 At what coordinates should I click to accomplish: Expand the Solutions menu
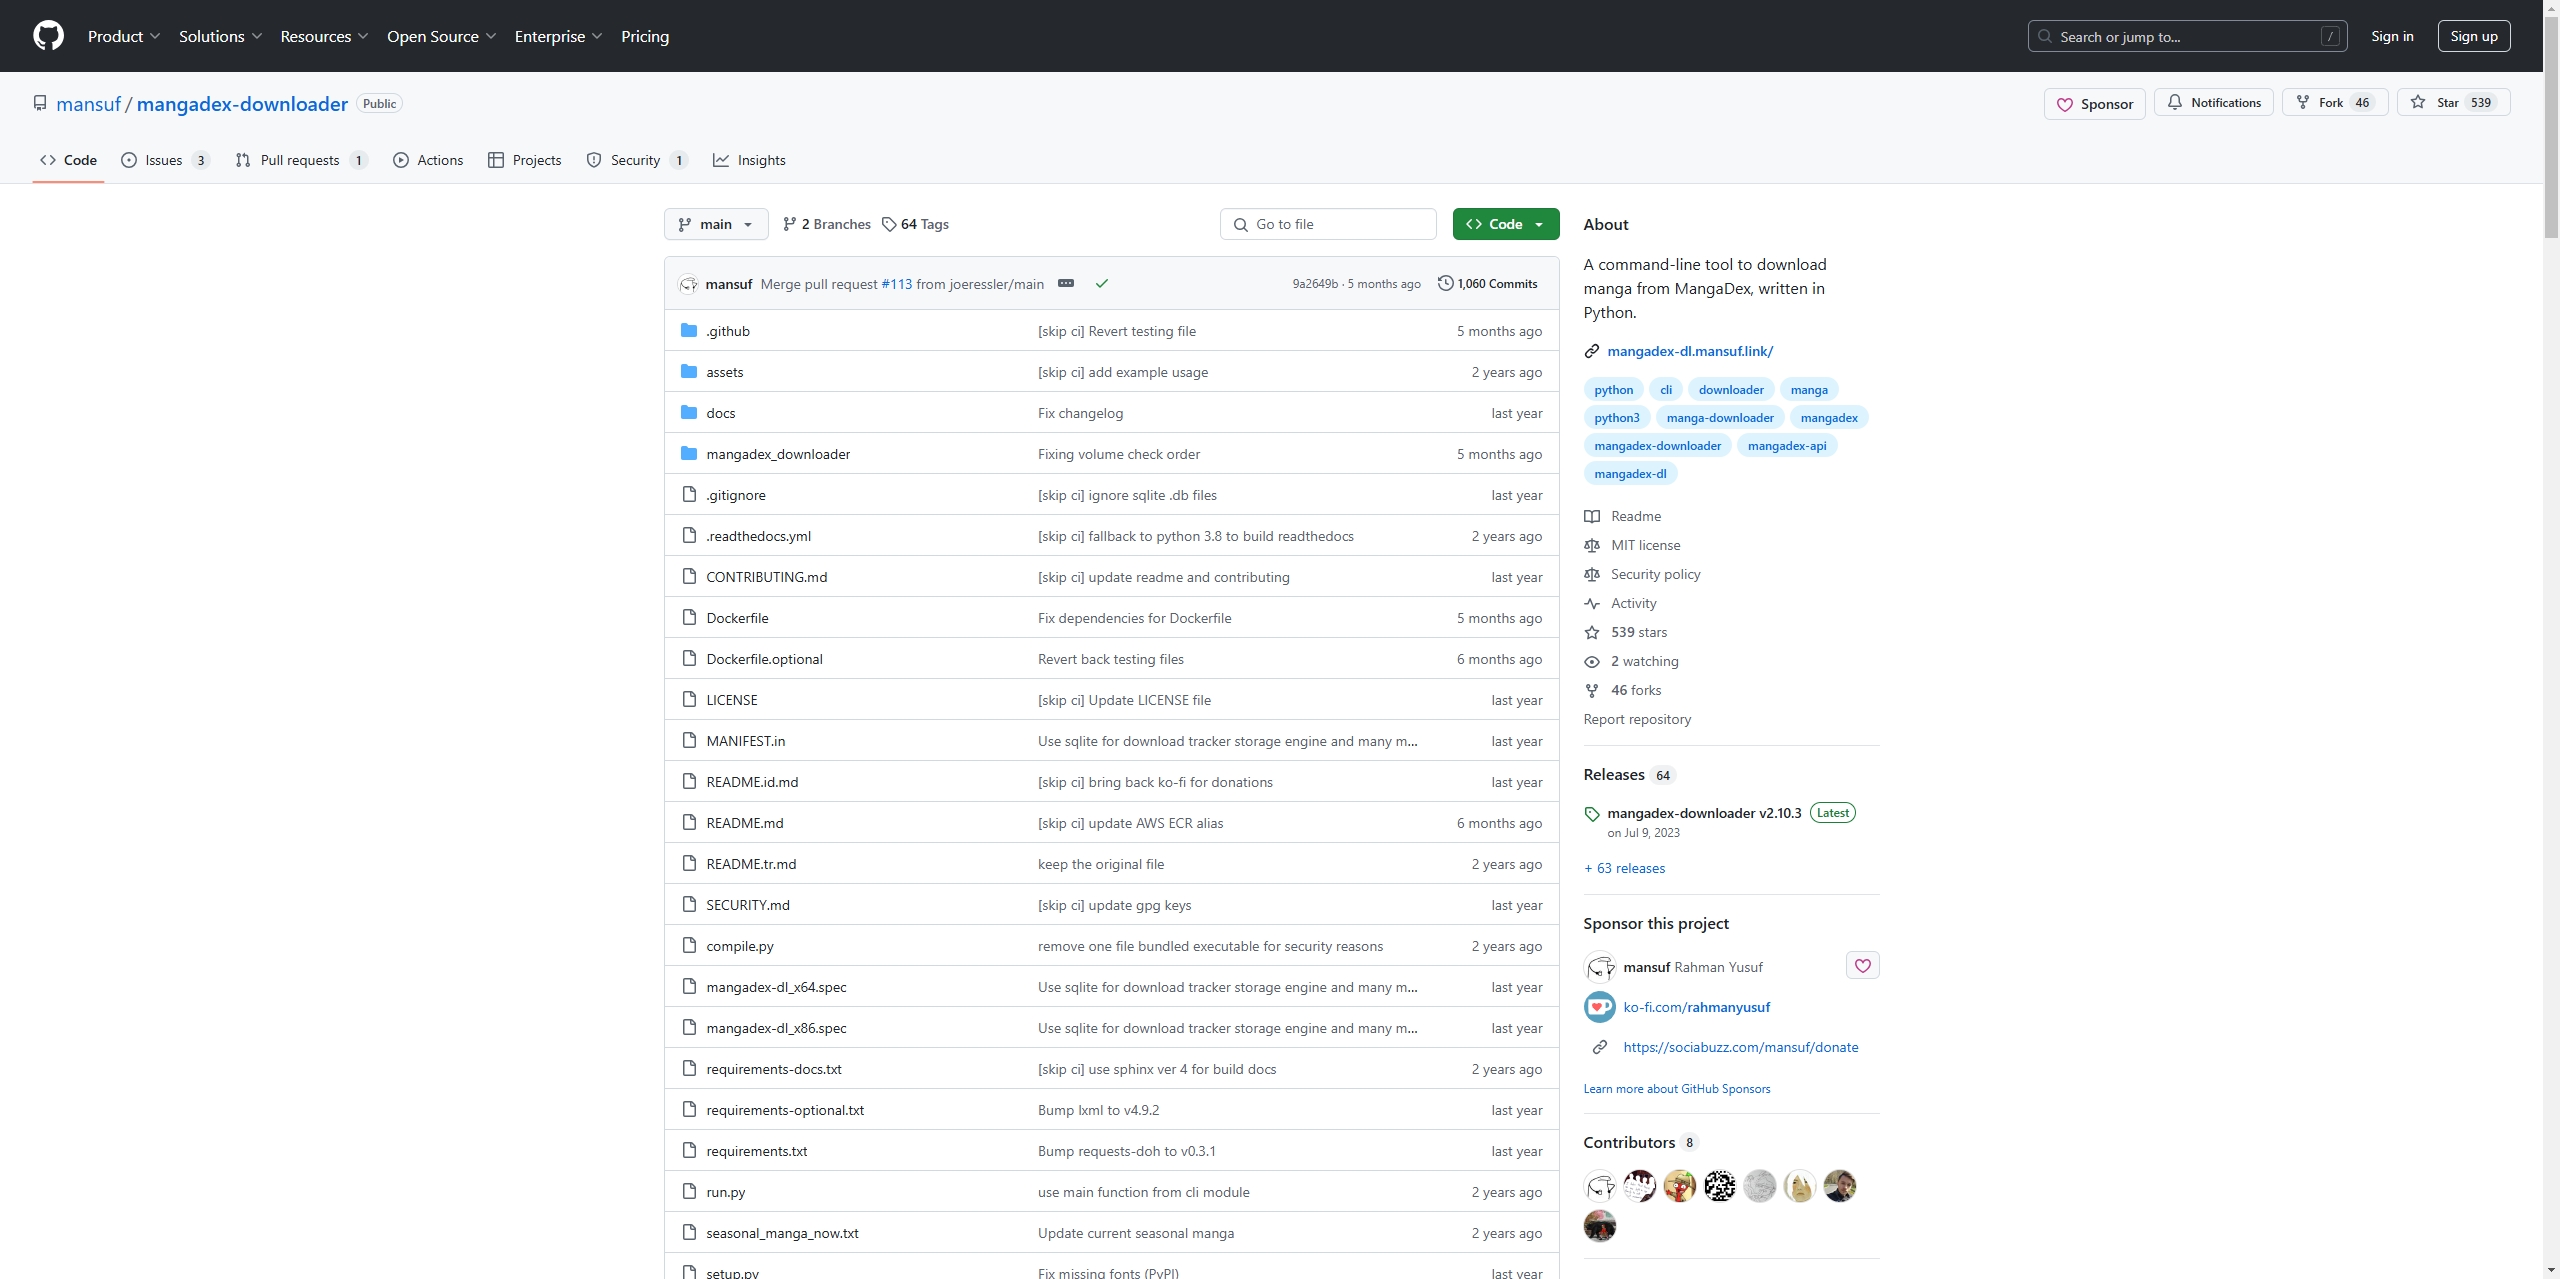point(221,36)
